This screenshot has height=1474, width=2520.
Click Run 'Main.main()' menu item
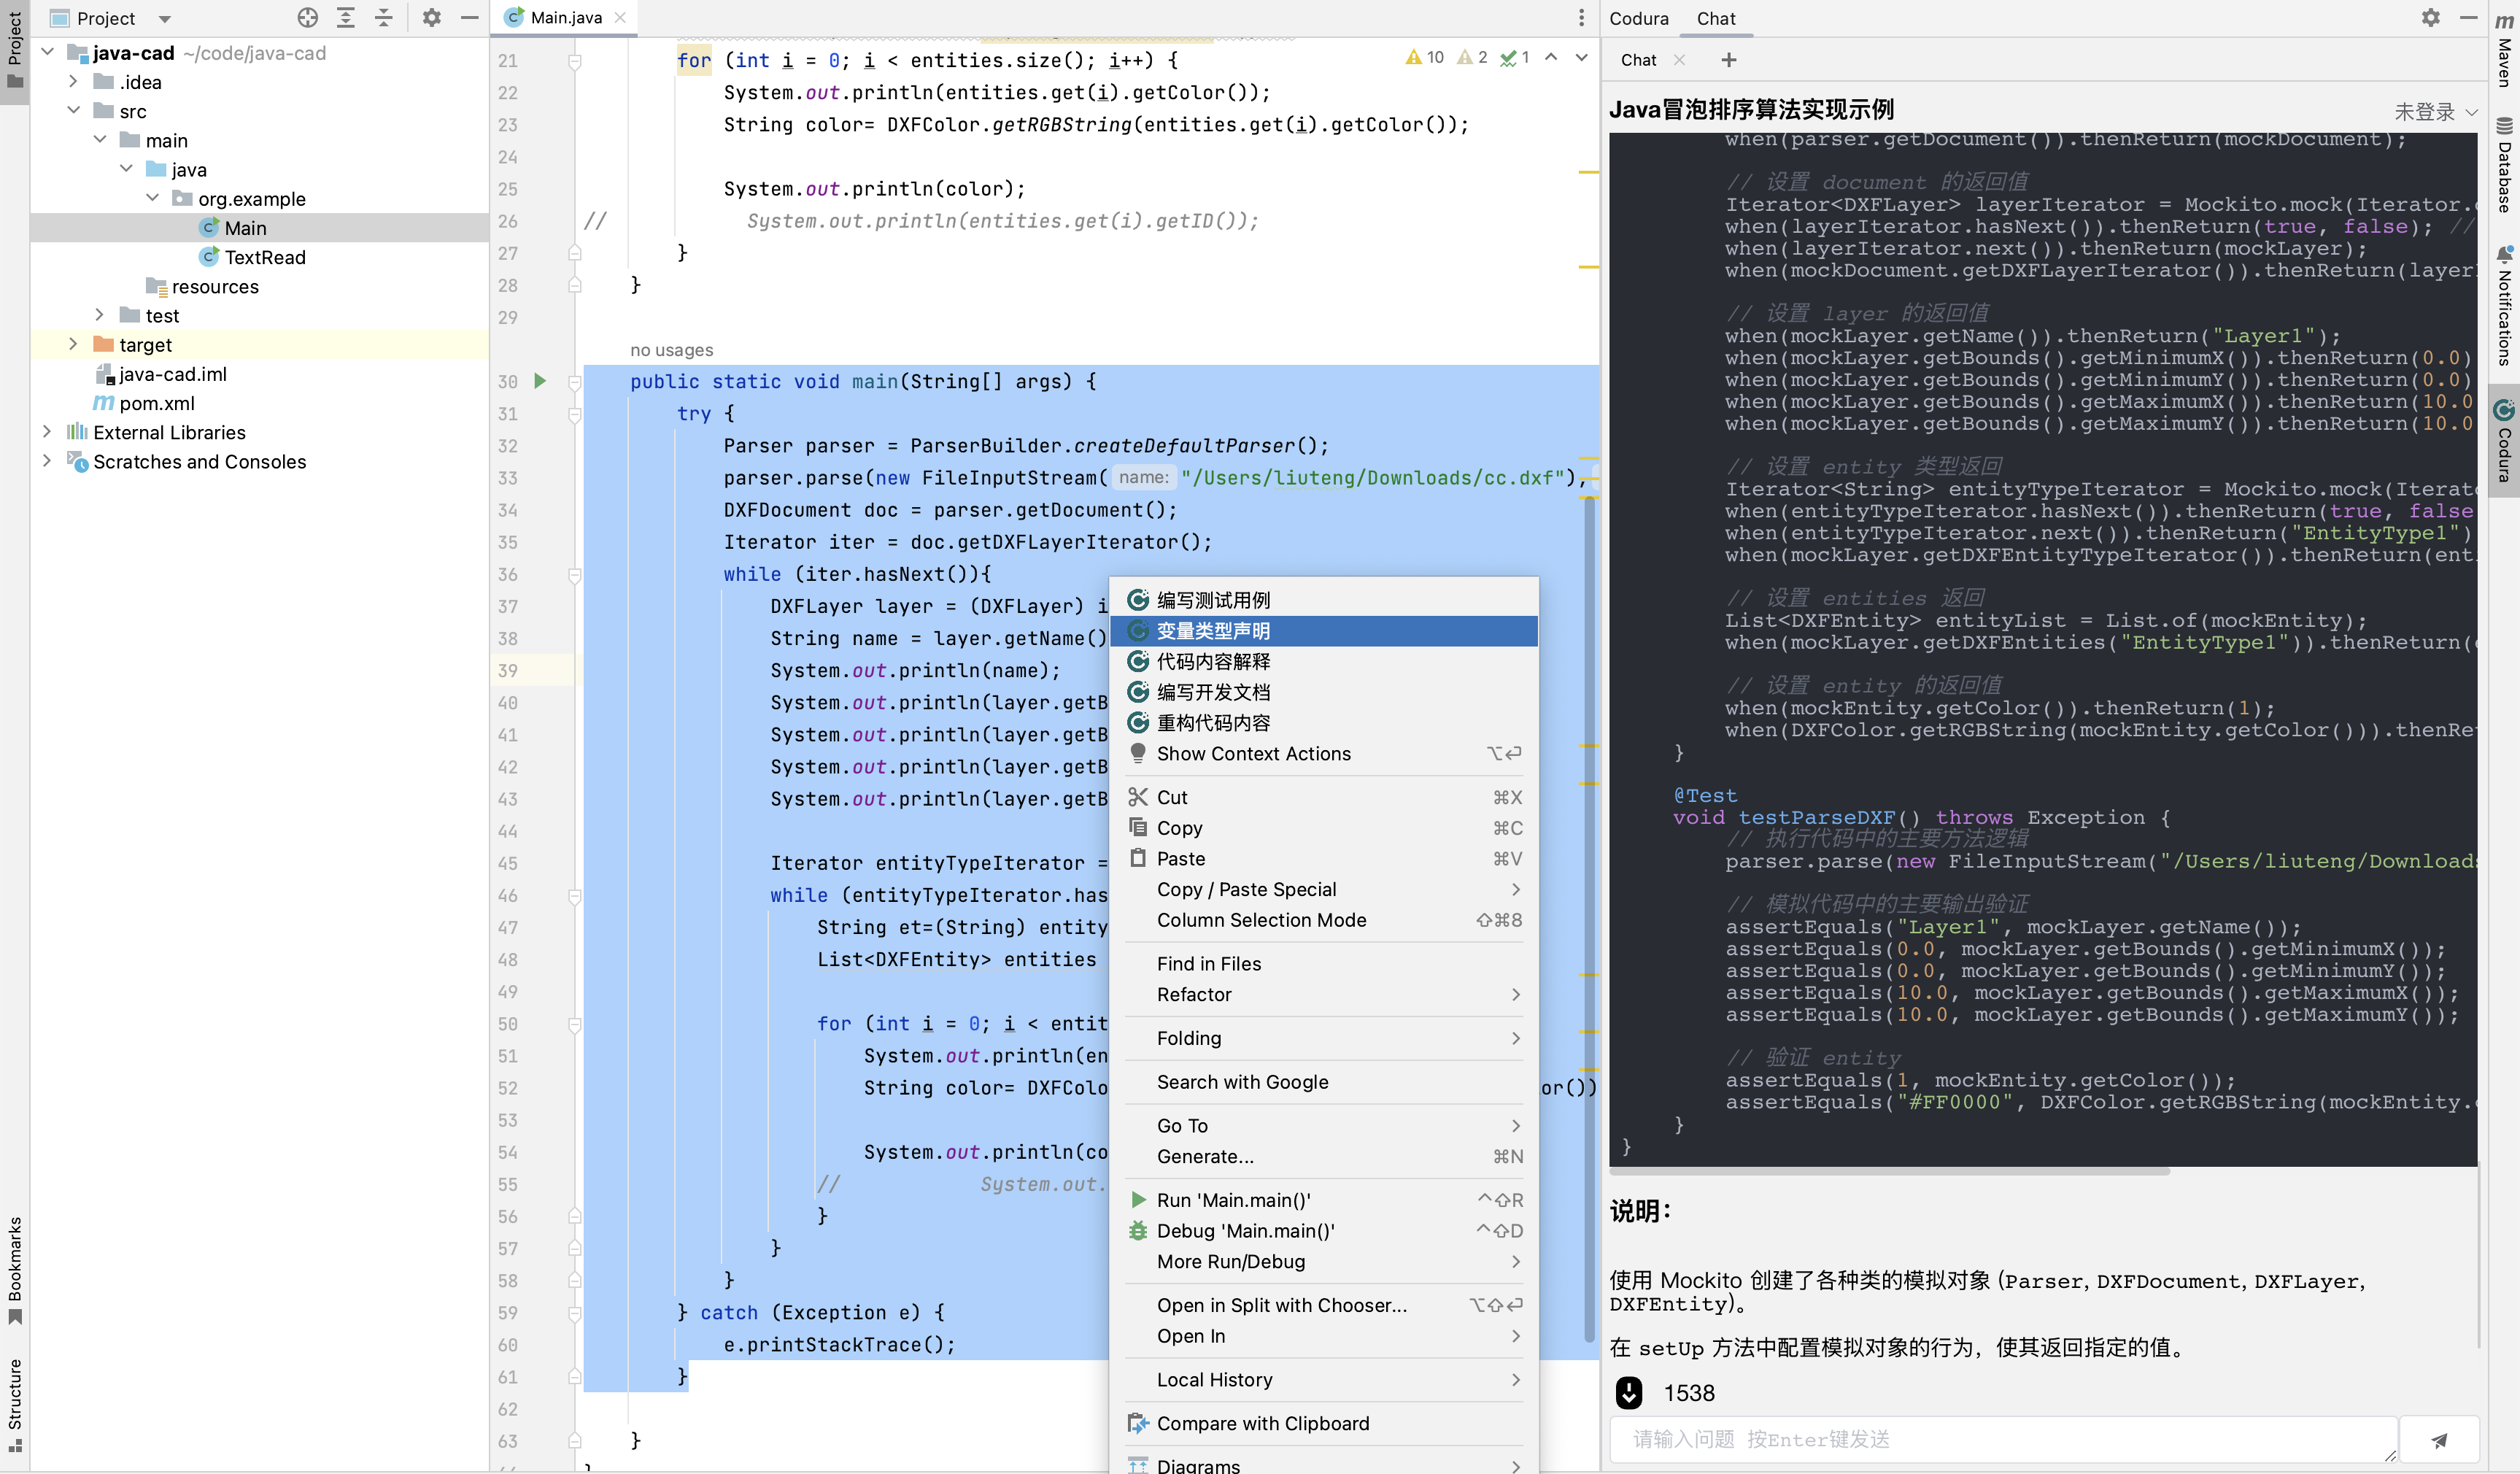click(1324, 1200)
